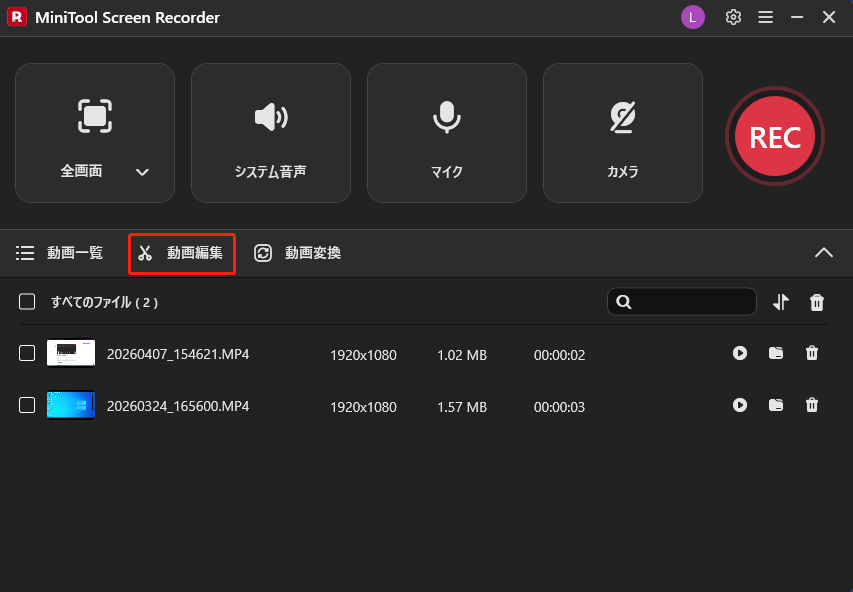Open the 動画一覧 list view icon
853x592 pixels.
pos(25,253)
